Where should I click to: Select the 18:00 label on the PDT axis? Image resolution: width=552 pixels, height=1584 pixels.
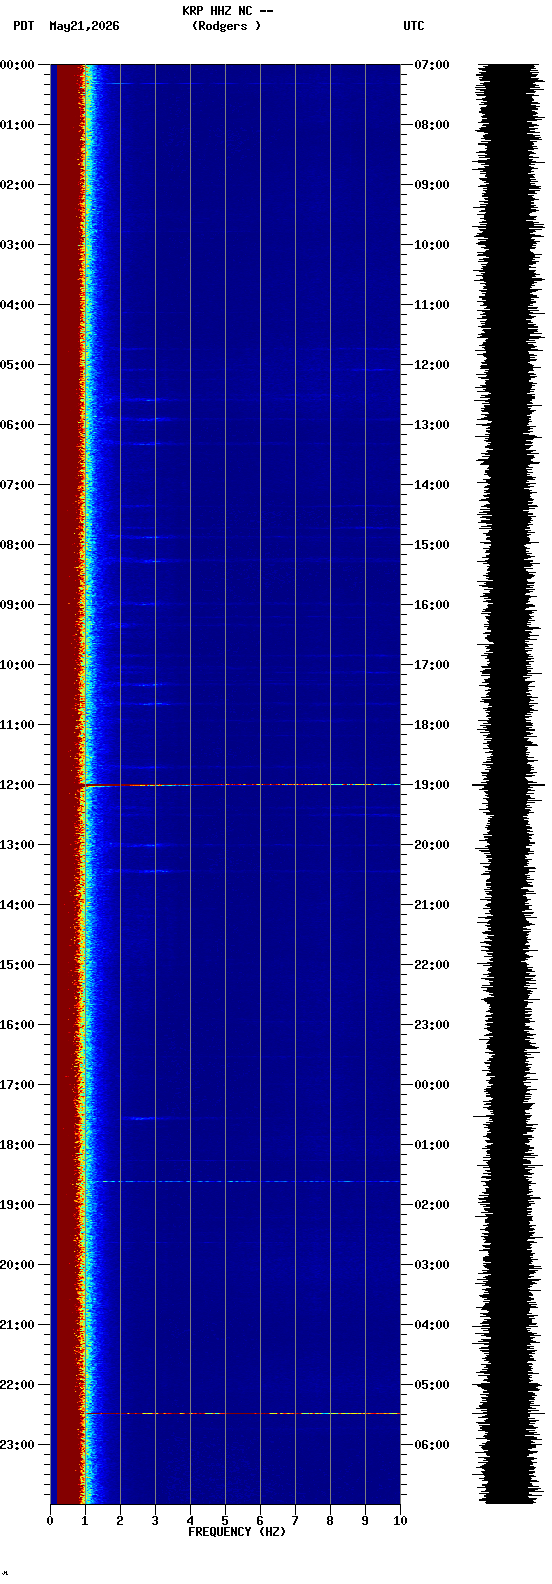tap(17, 1145)
